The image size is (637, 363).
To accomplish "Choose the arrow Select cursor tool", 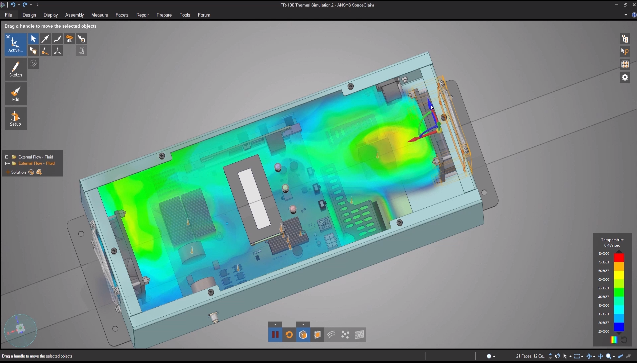I will [33, 39].
